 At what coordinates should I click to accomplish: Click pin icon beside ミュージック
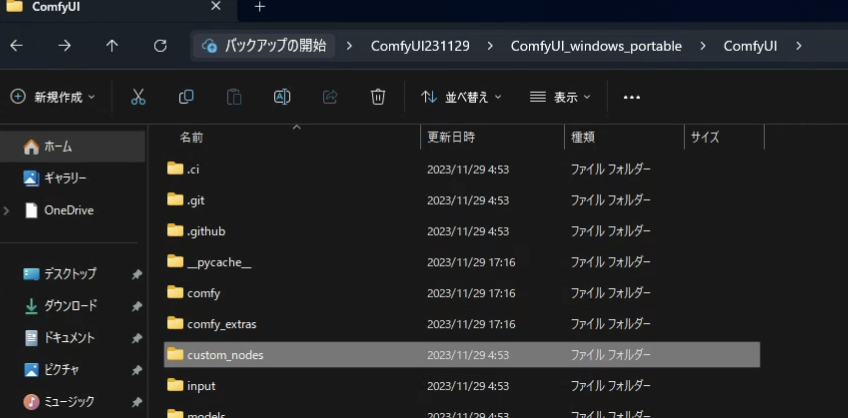tap(136, 403)
